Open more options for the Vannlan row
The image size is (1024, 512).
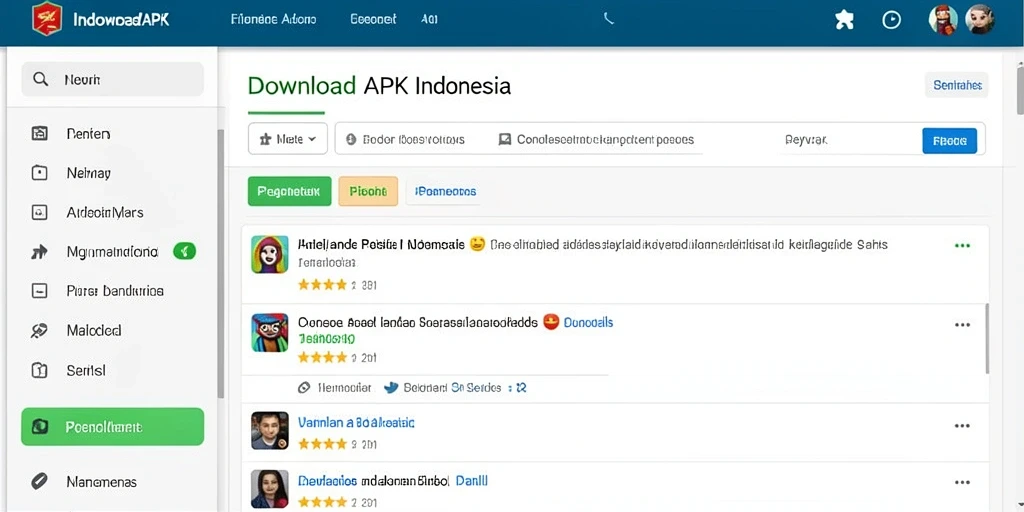[x=962, y=426]
